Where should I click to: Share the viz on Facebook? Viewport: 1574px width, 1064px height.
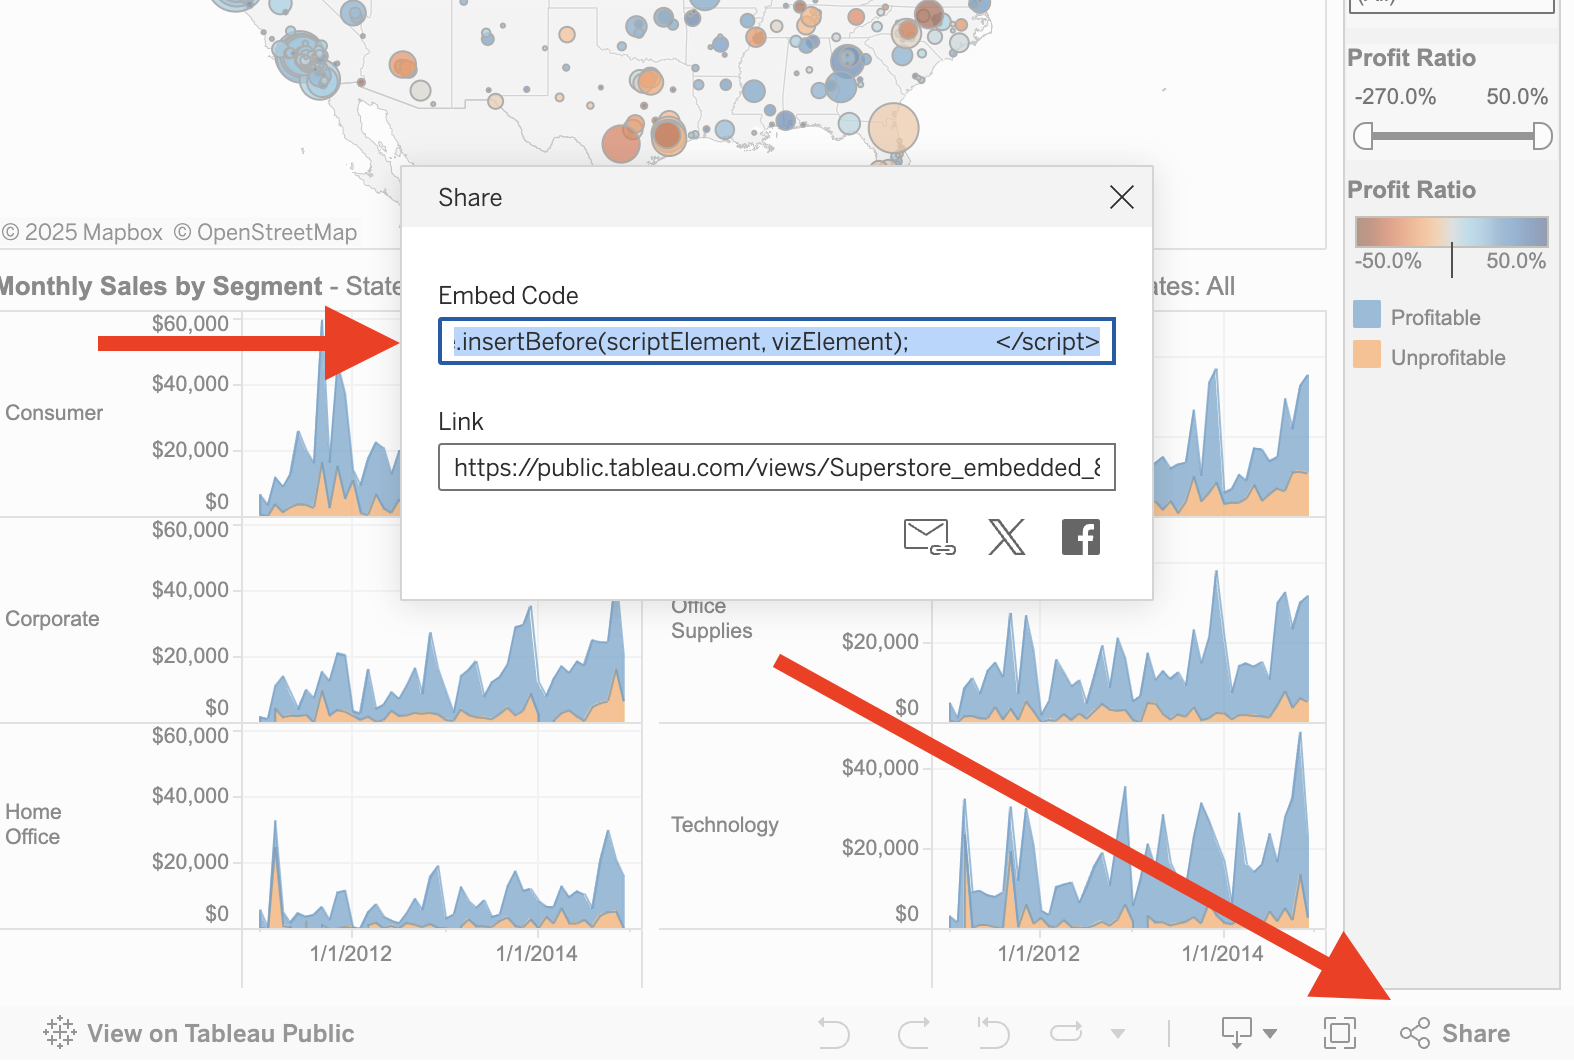[1080, 537]
